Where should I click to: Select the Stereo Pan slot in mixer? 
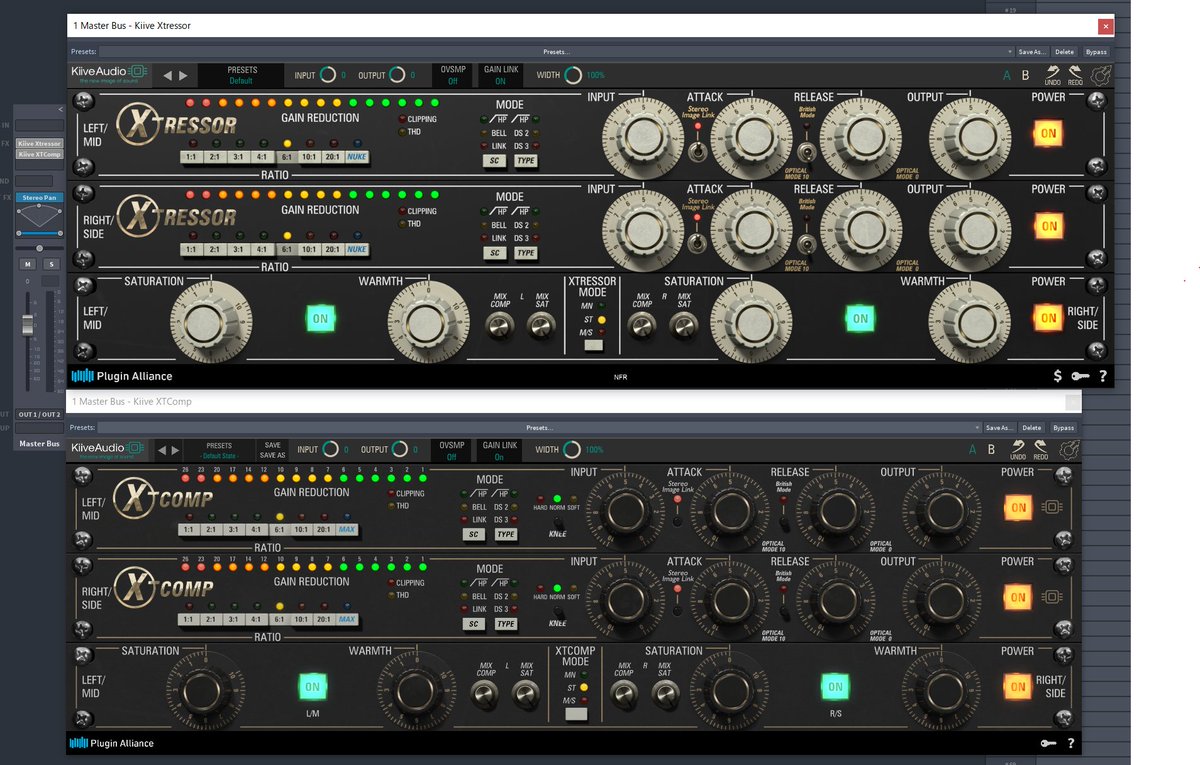(x=39, y=198)
